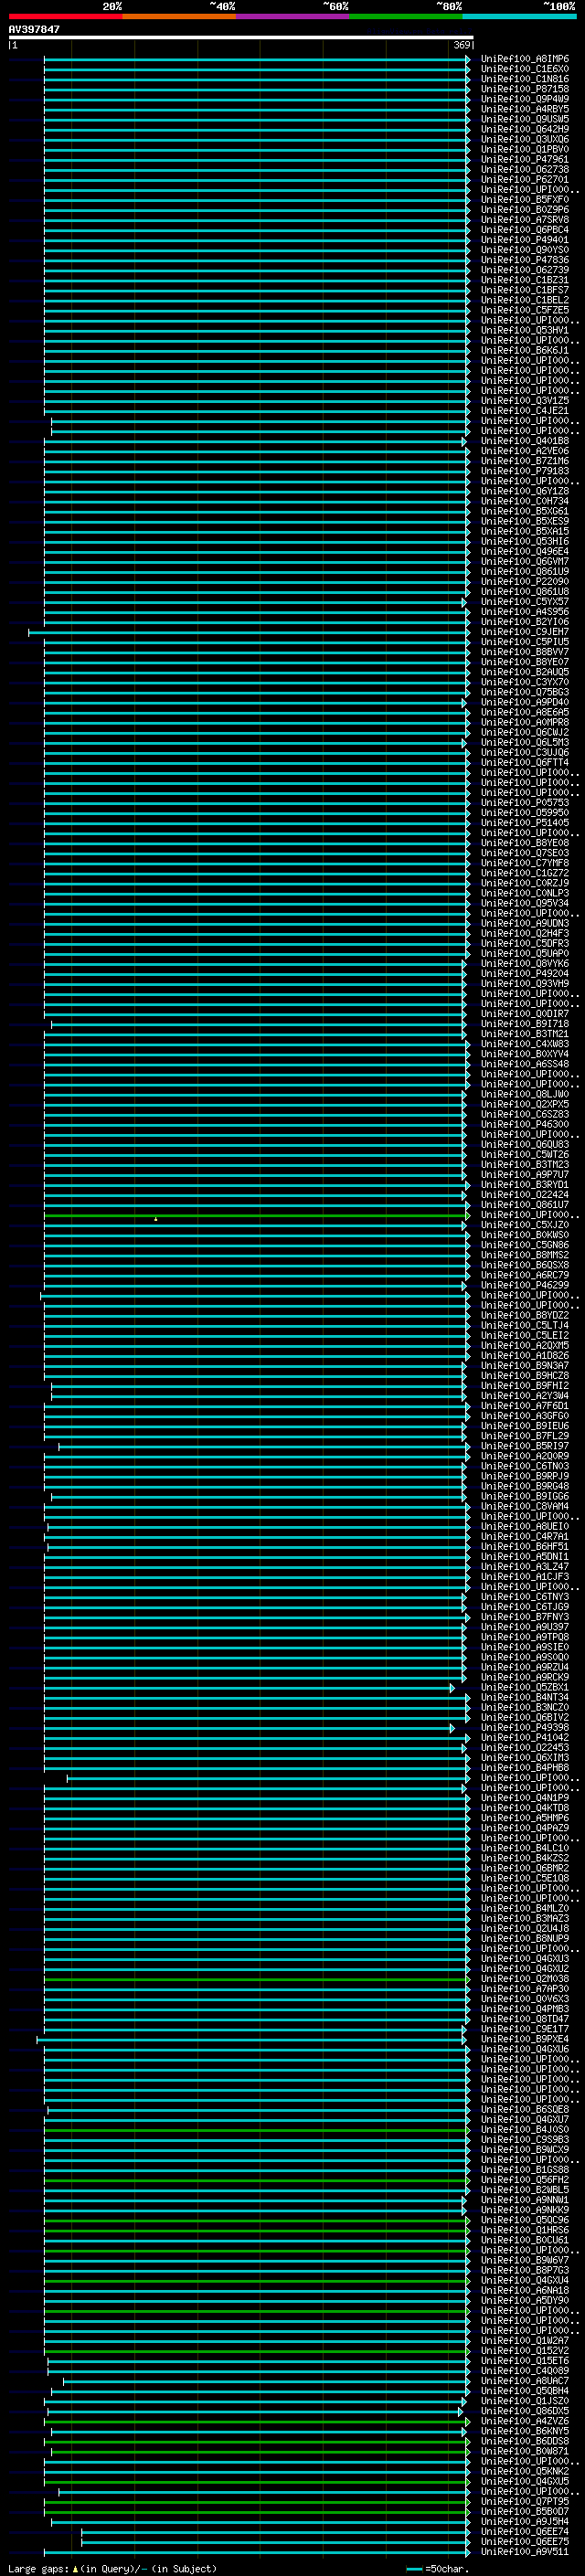
Task: Select label UniRef100_Q152V2
Action: [x=524, y=2351]
